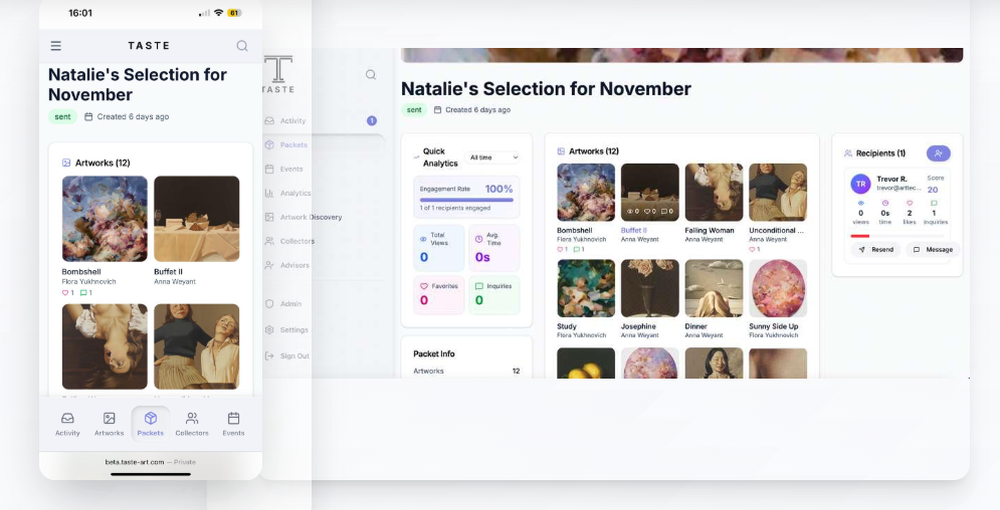Click the comment icon under mobile Bombshell
Screen dimensions: 1000x510
(x=83, y=293)
